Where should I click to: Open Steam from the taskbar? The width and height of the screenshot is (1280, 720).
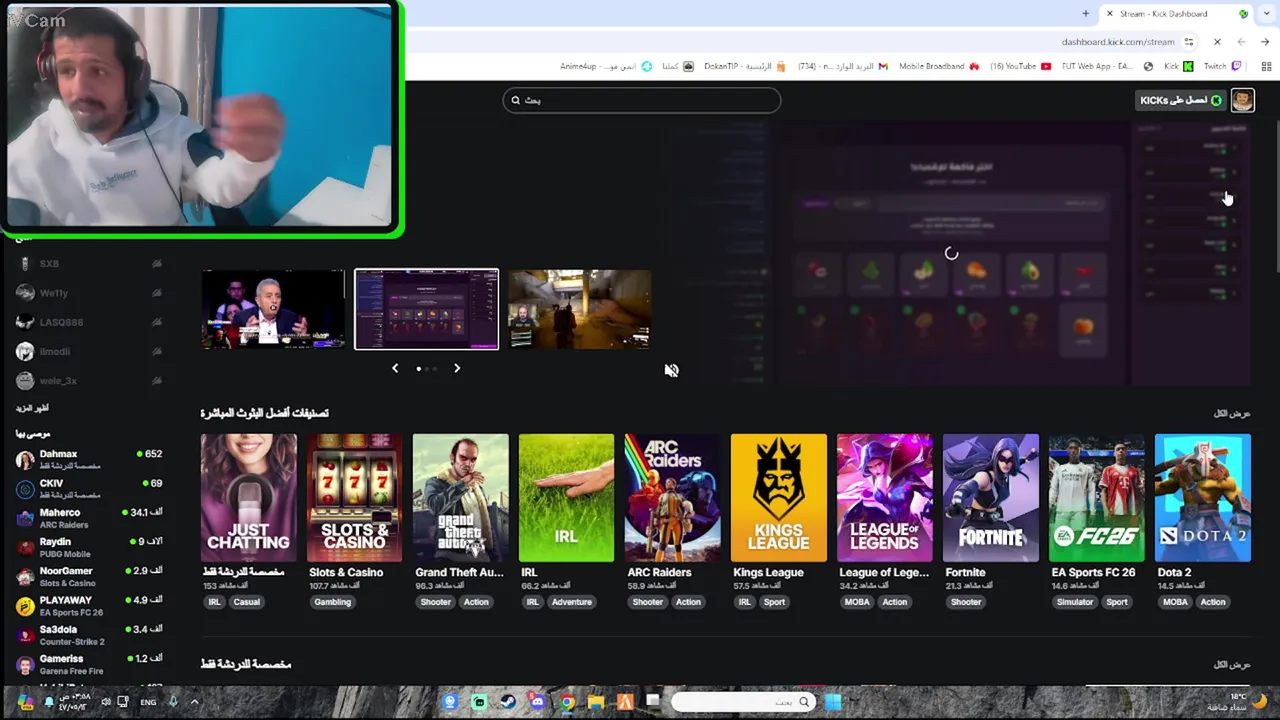[x=508, y=702]
